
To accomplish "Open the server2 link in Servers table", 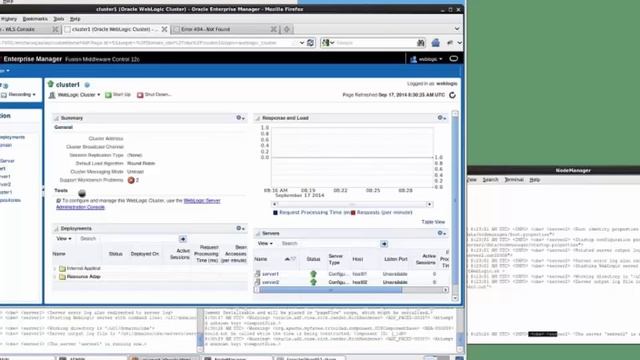I will coord(270,282).
